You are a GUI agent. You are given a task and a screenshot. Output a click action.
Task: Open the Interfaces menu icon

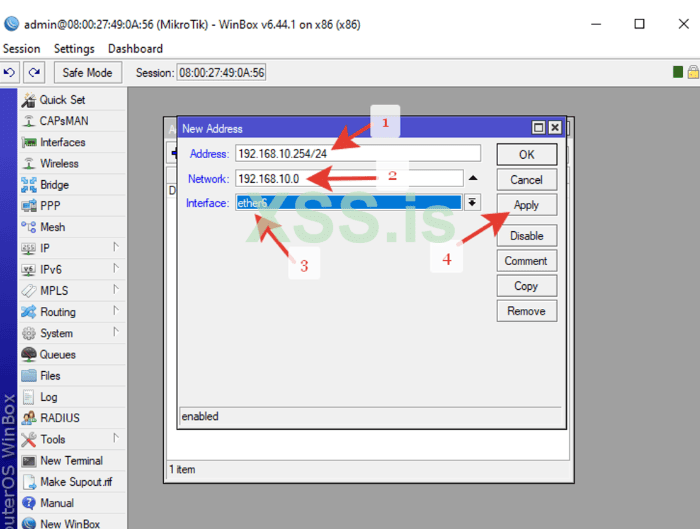[x=29, y=142]
